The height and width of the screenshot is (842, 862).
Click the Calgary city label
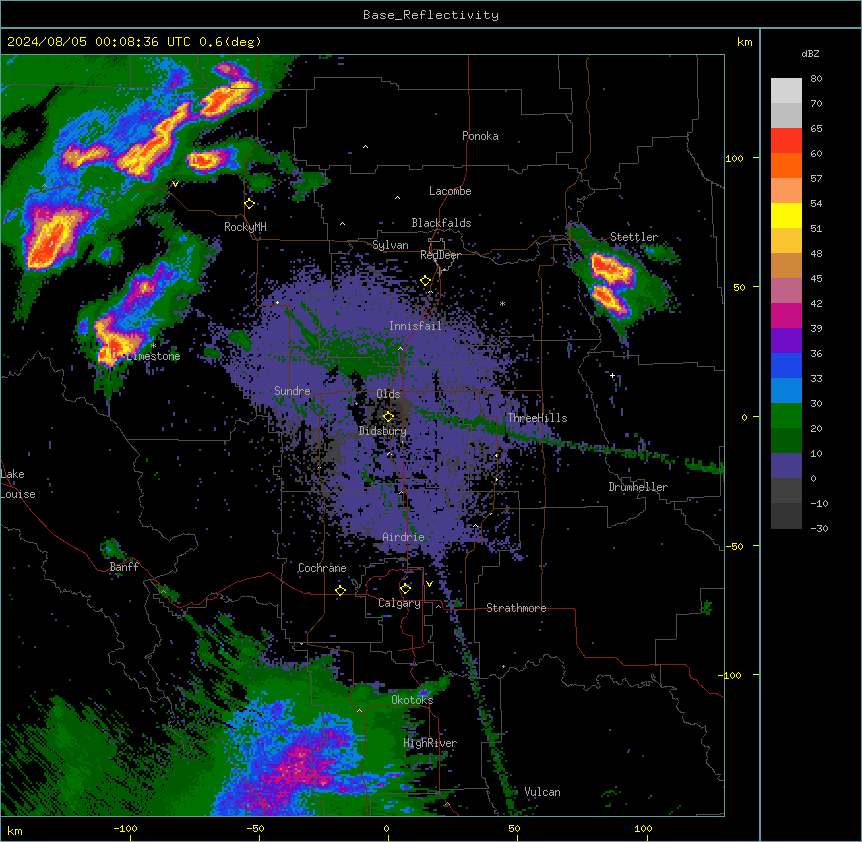coord(399,603)
